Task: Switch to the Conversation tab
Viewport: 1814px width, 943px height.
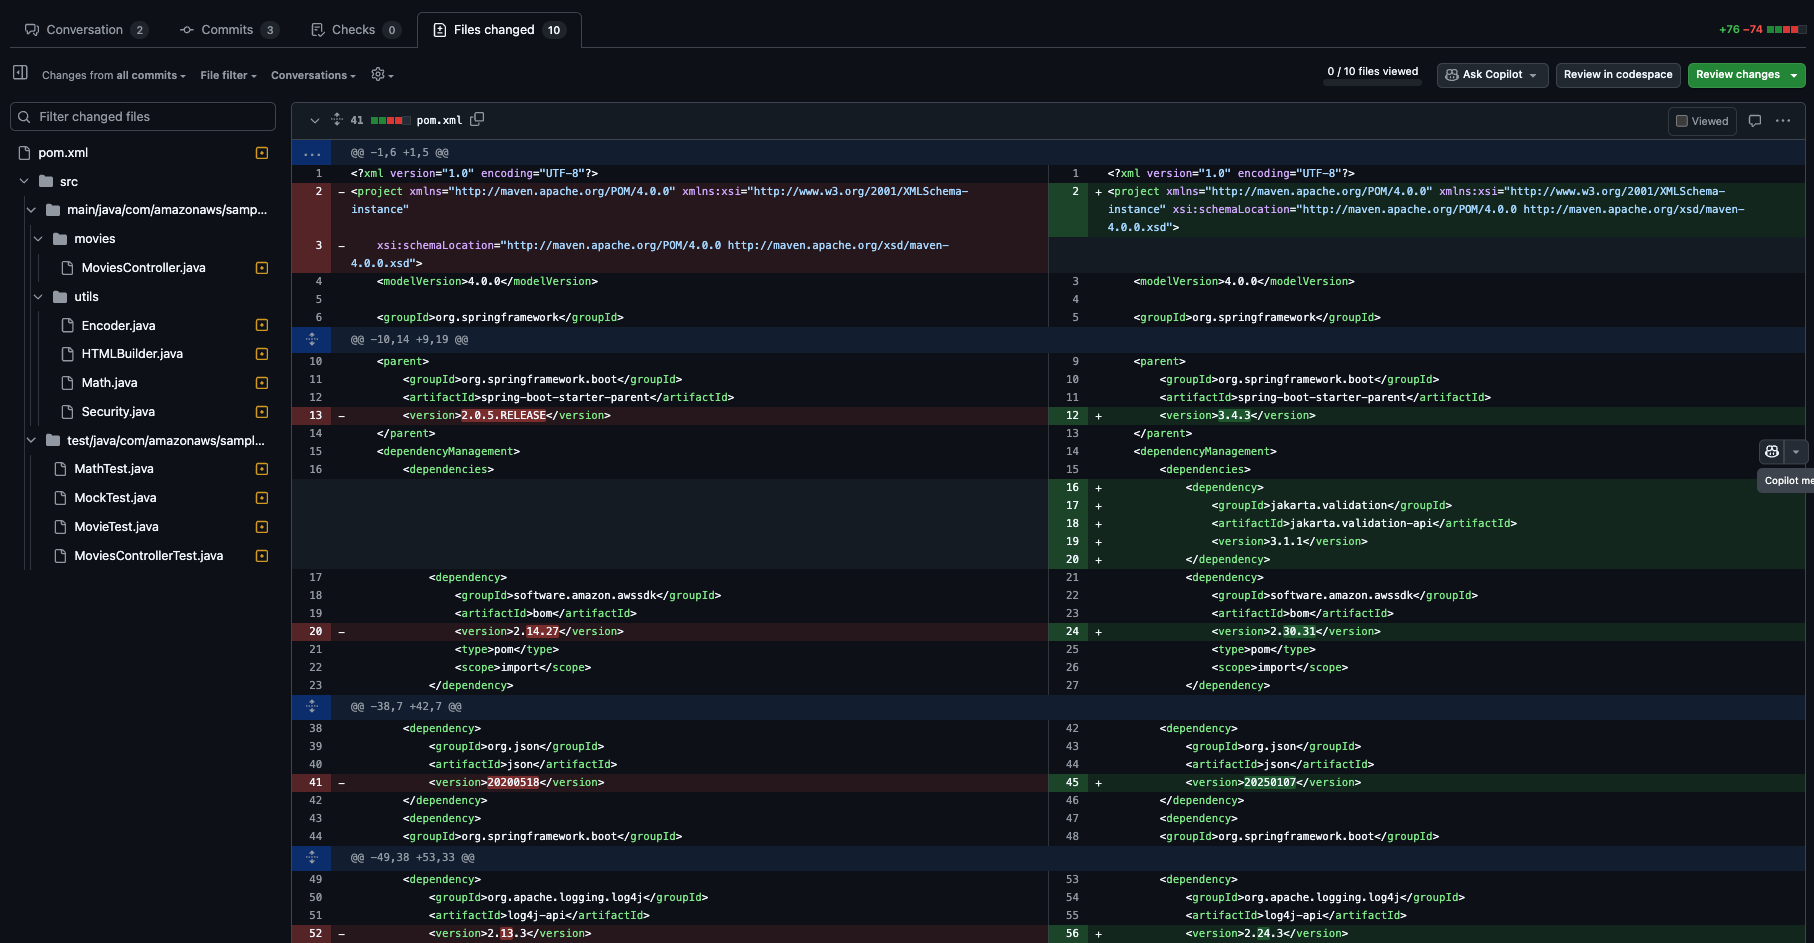Action: click(x=85, y=30)
